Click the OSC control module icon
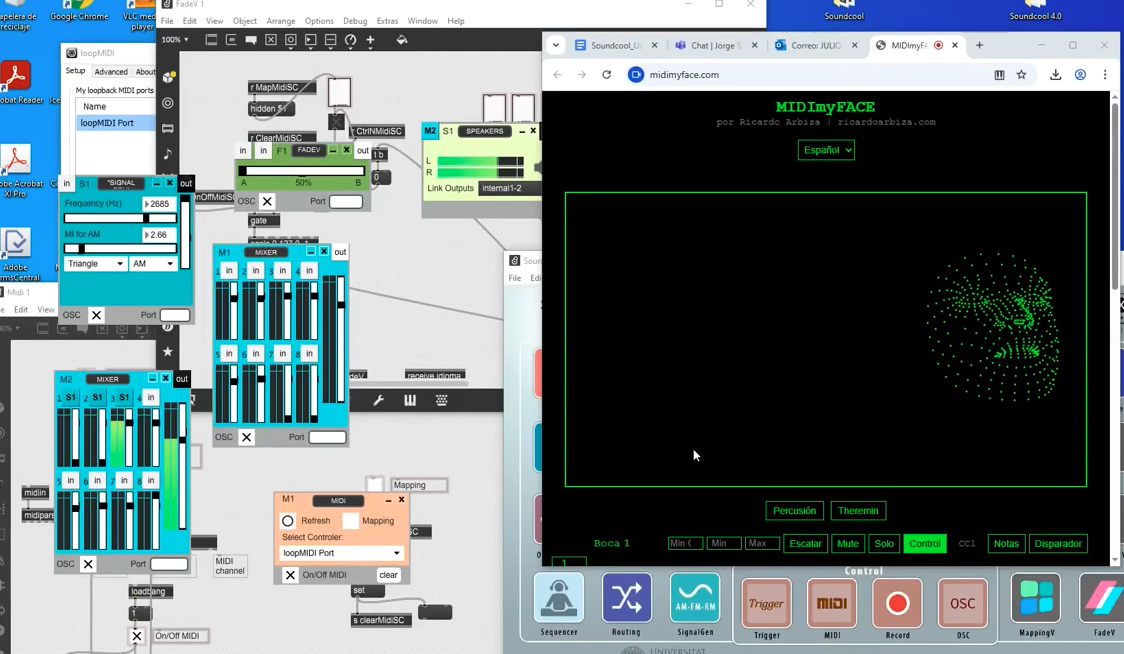This screenshot has width=1124, height=654. pos(962,604)
